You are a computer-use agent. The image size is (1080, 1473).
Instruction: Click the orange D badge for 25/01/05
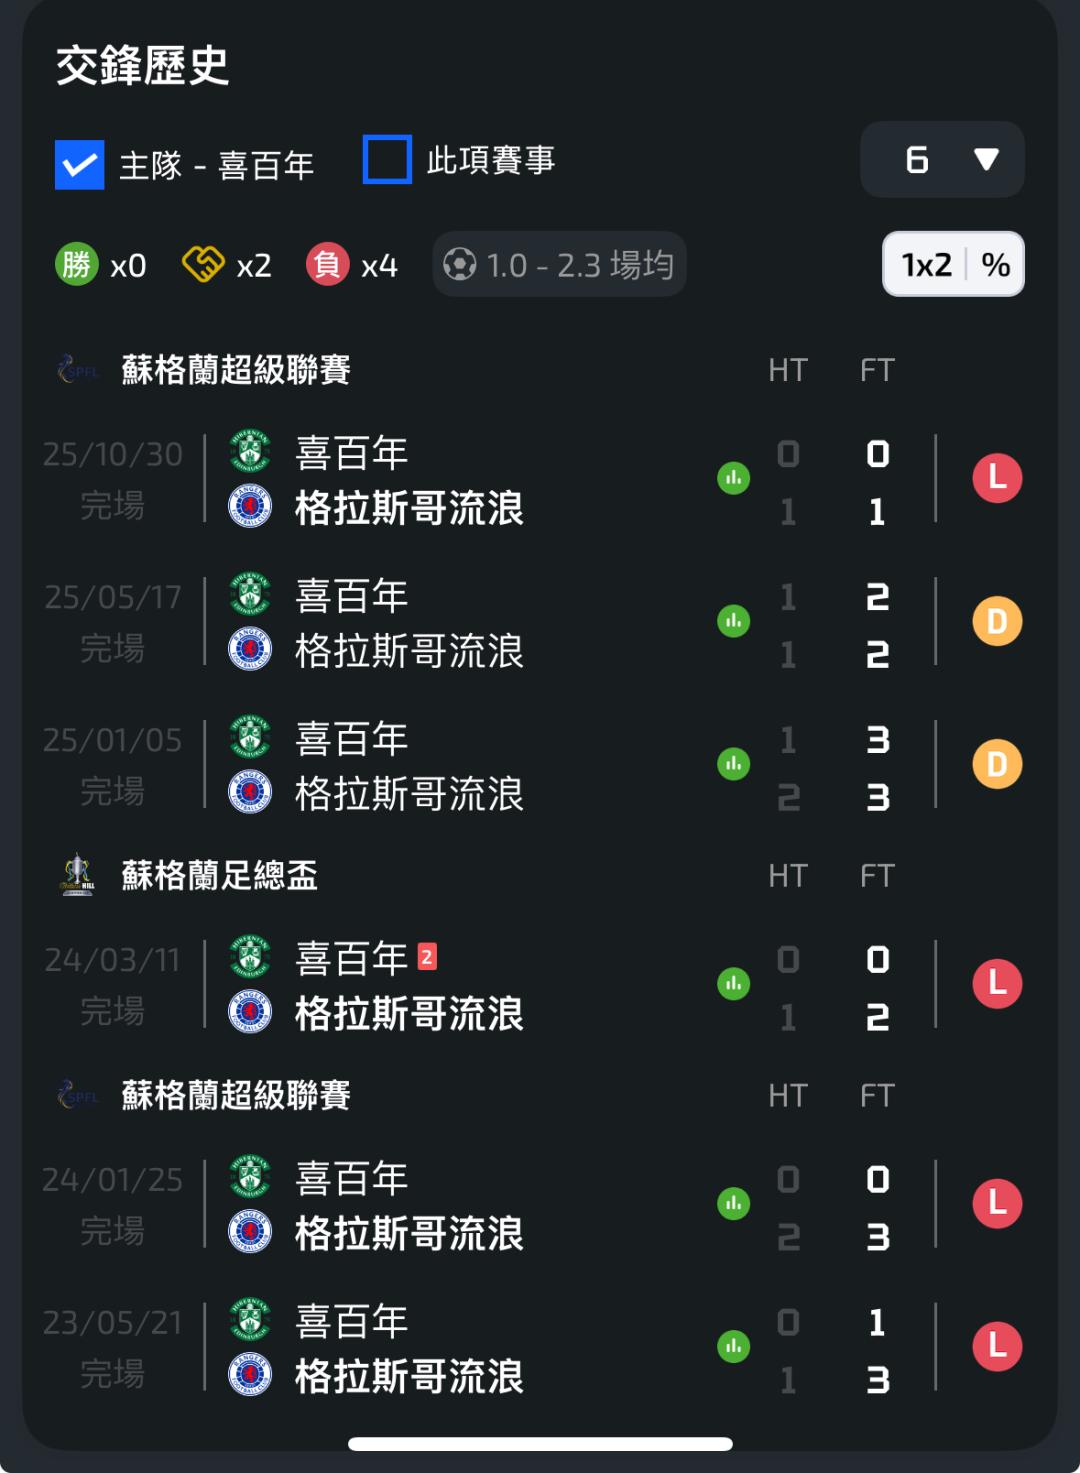point(997,765)
